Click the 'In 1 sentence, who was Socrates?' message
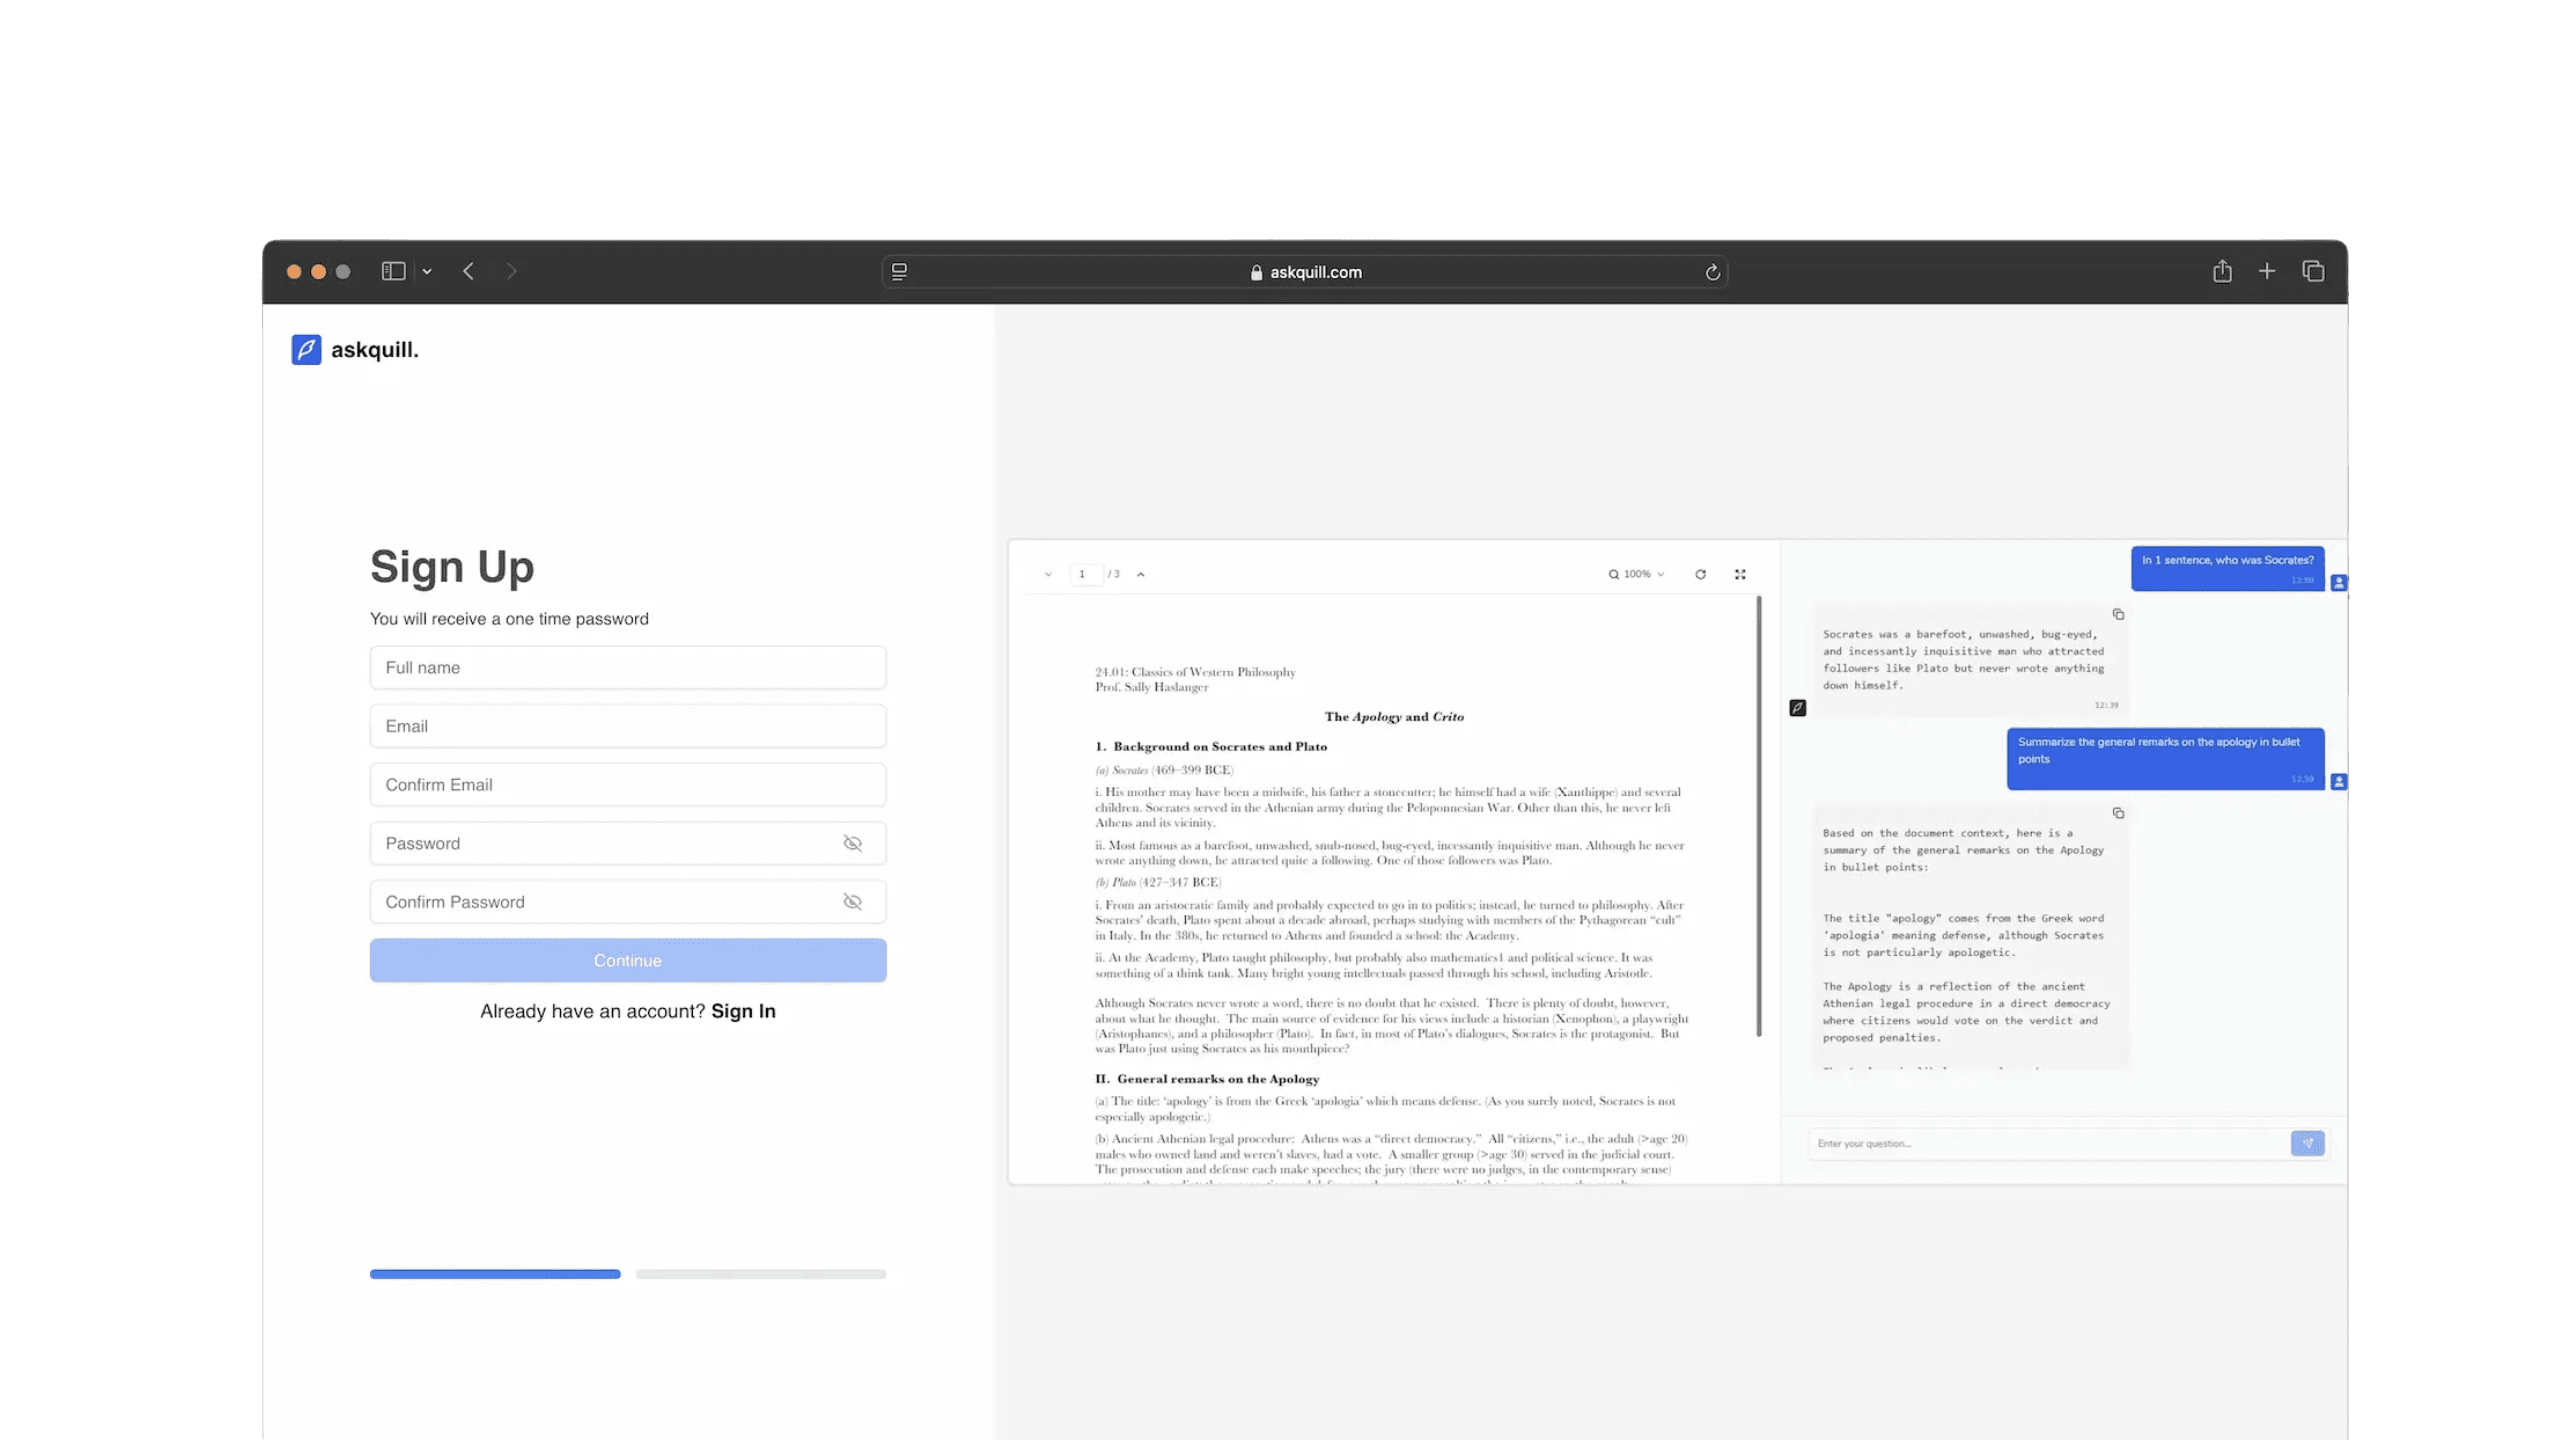The height and width of the screenshot is (1440, 2560). coord(2227,568)
